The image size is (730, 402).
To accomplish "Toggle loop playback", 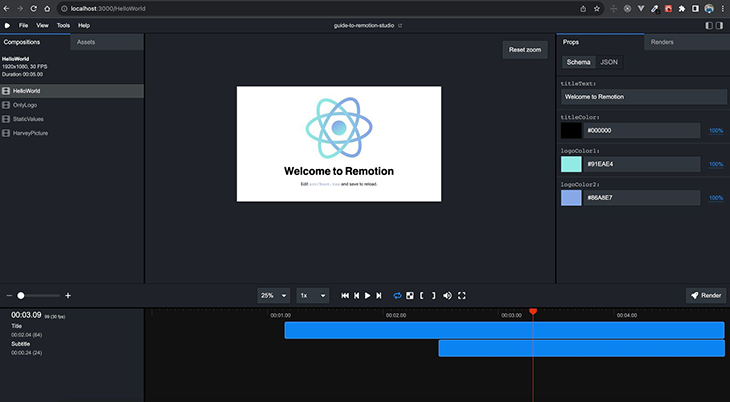I will coord(397,296).
